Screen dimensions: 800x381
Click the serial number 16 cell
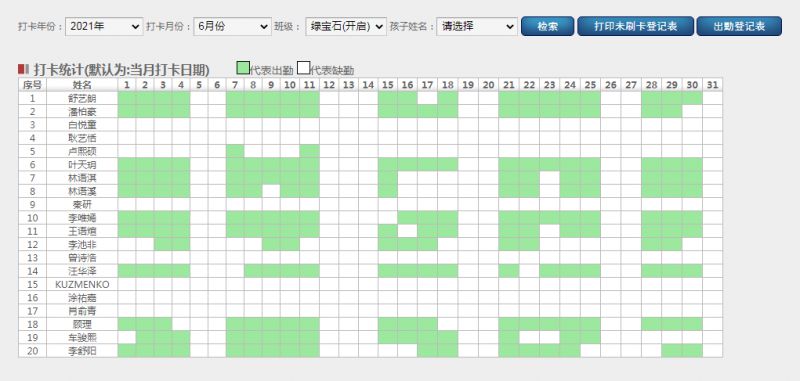[x=32, y=297]
